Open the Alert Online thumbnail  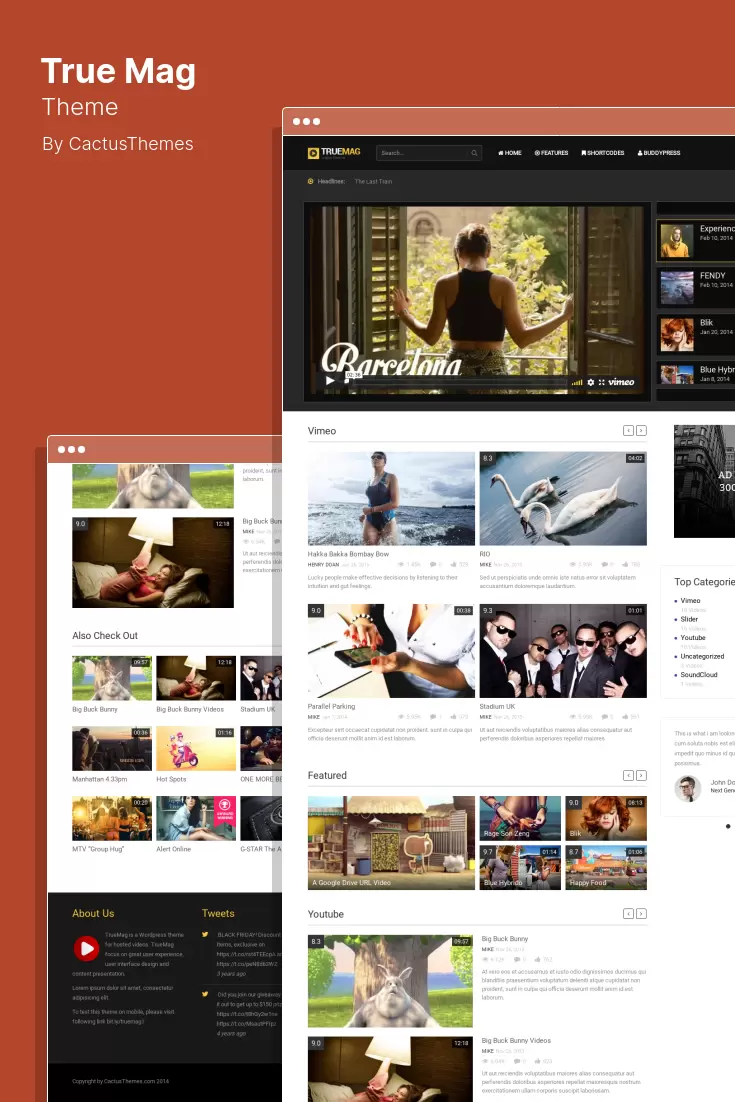coord(196,818)
